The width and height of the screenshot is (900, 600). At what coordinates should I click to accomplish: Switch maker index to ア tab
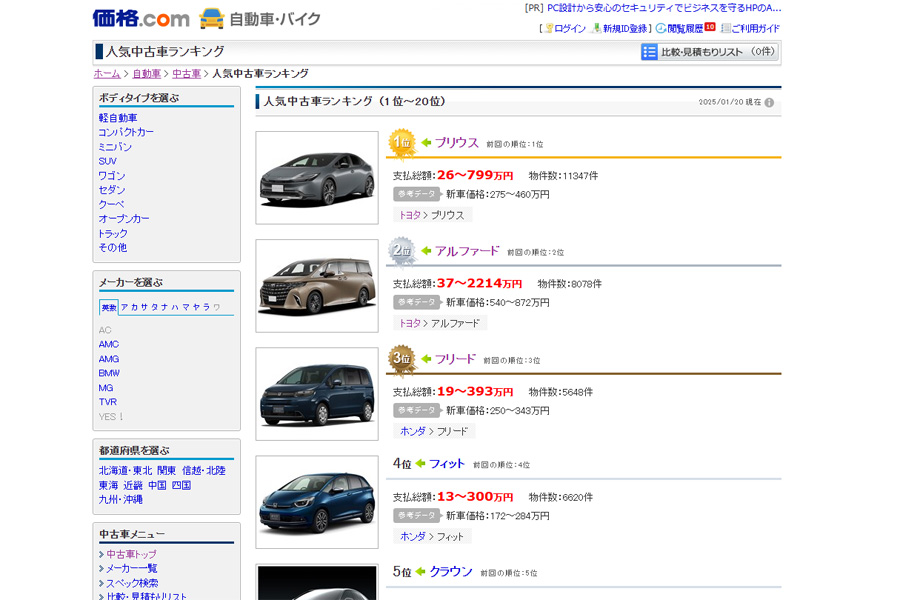(x=124, y=307)
